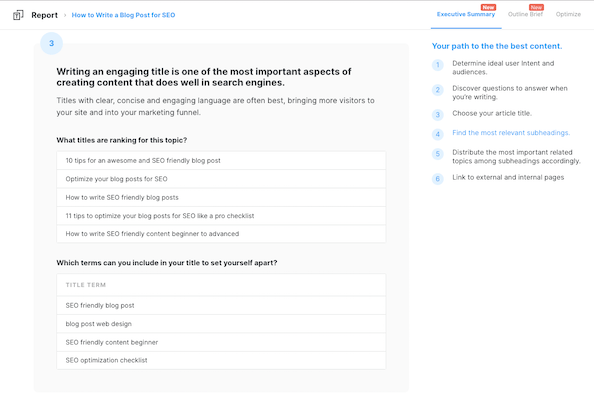Select step 1 circle in path list
This screenshot has width=594, height=401.
click(x=438, y=65)
